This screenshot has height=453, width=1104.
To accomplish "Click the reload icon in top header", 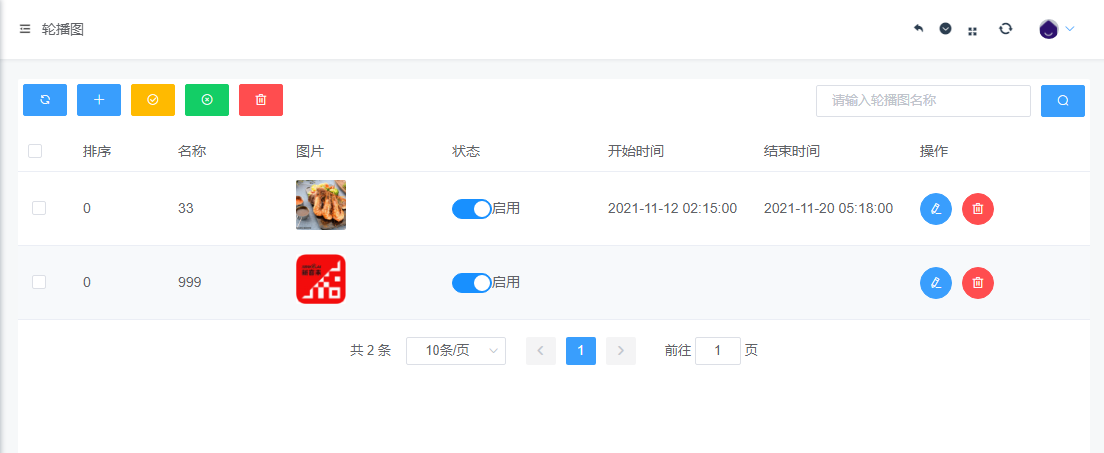I will [1006, 29].
